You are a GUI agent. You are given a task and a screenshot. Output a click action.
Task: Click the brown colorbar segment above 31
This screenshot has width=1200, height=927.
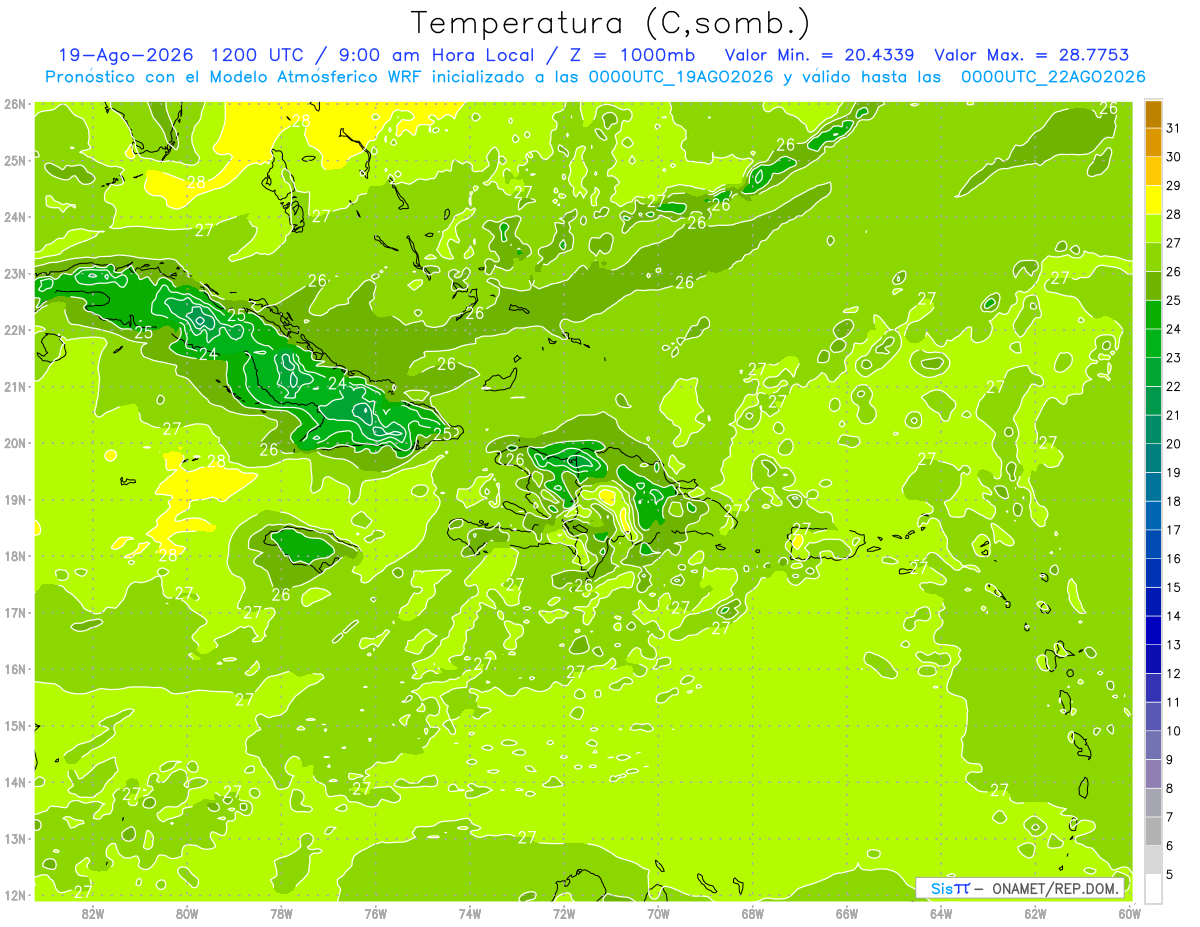1153,114
